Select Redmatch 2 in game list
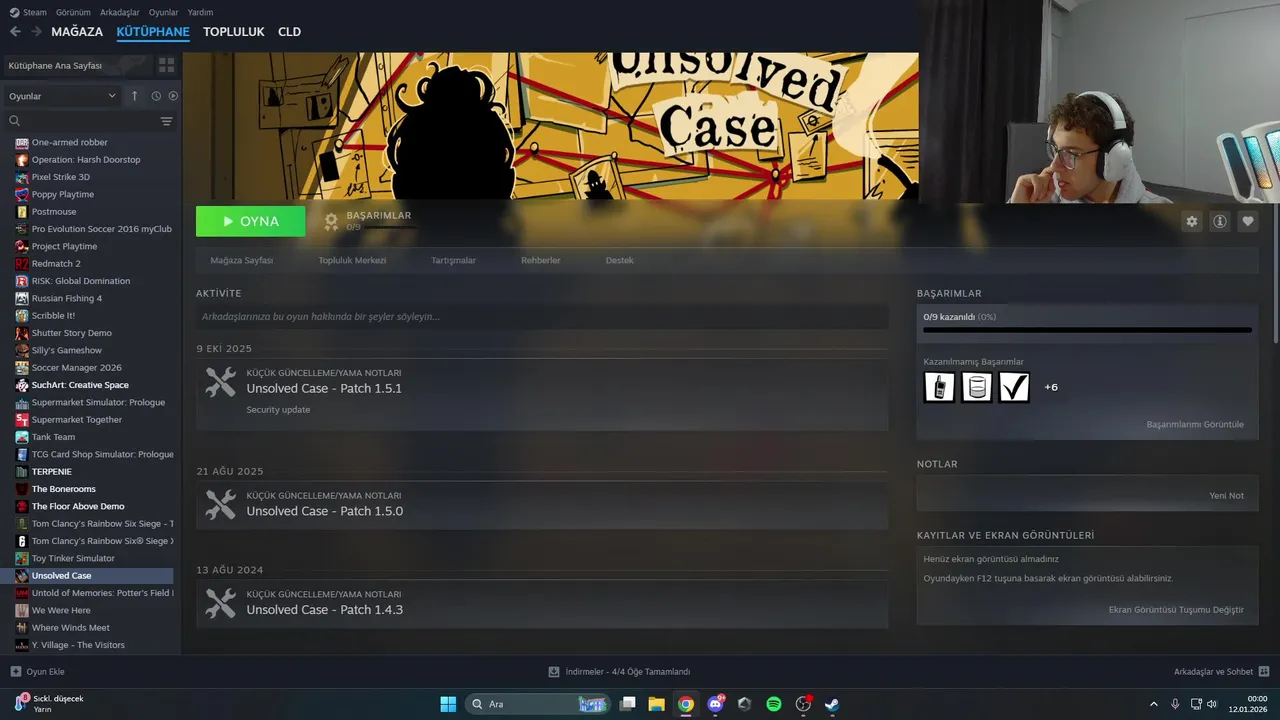This screenshot has width=1280, height=720. pyautogui.click(x=56, y=264)
